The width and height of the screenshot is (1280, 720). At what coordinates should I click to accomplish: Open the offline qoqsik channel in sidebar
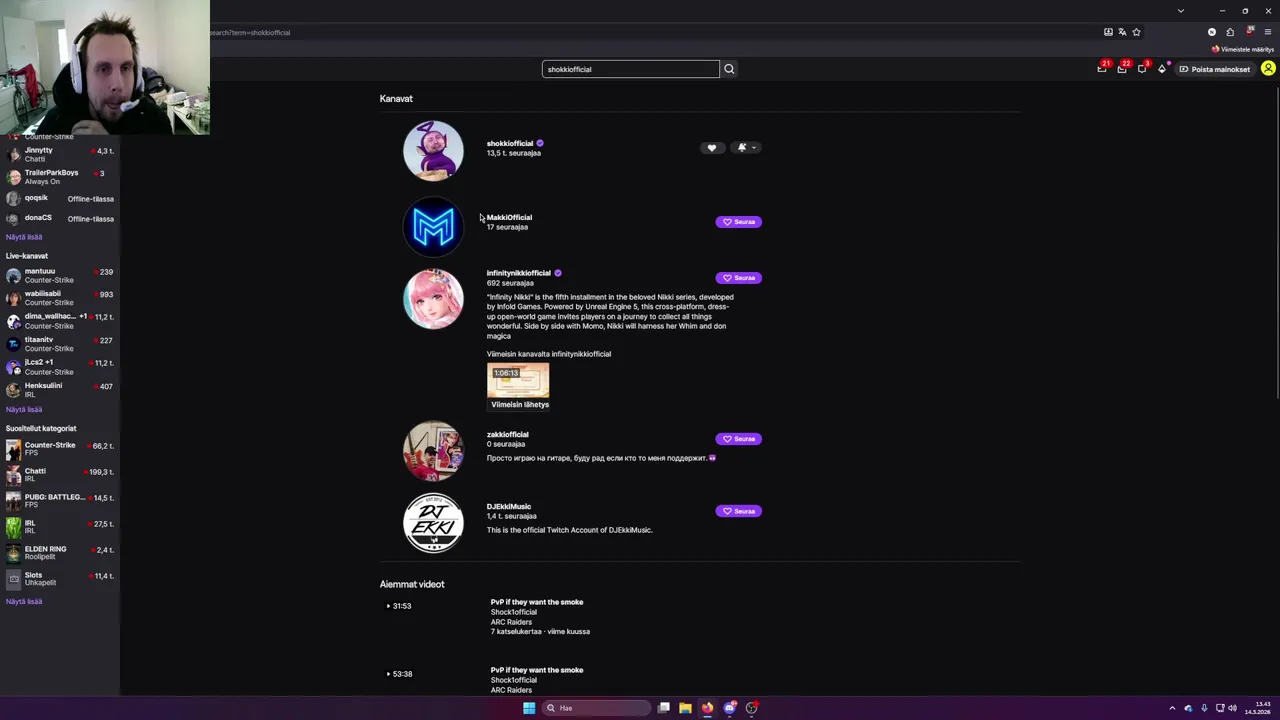point(60,199)
